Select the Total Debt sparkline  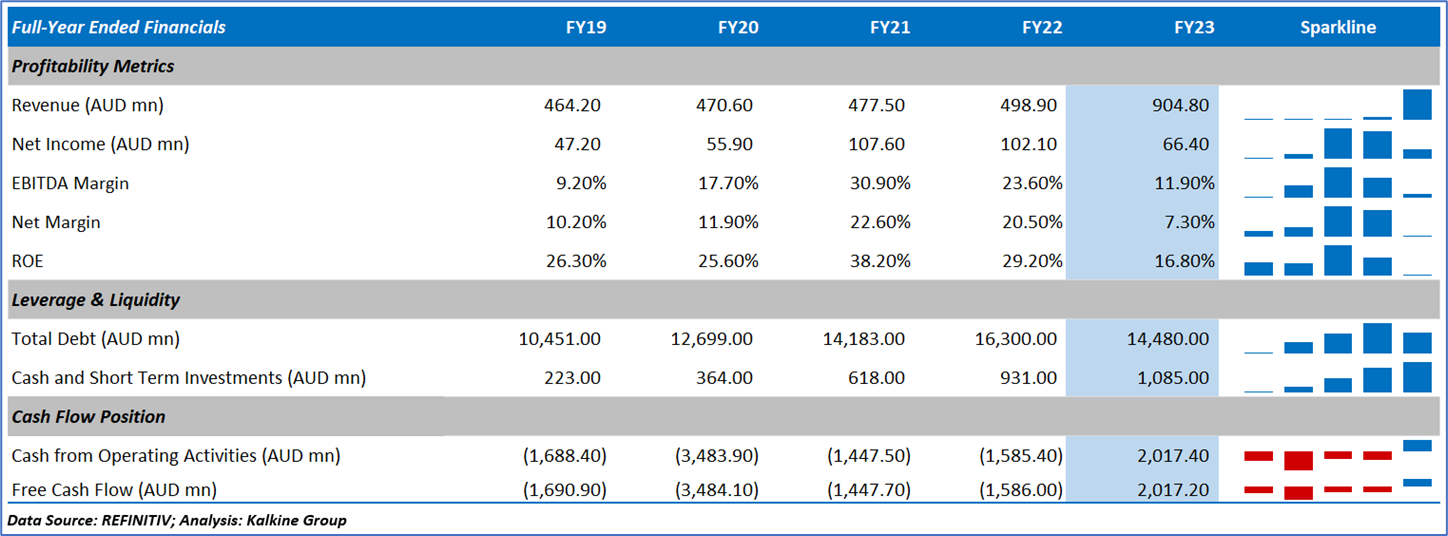[x=1338, y=339]
